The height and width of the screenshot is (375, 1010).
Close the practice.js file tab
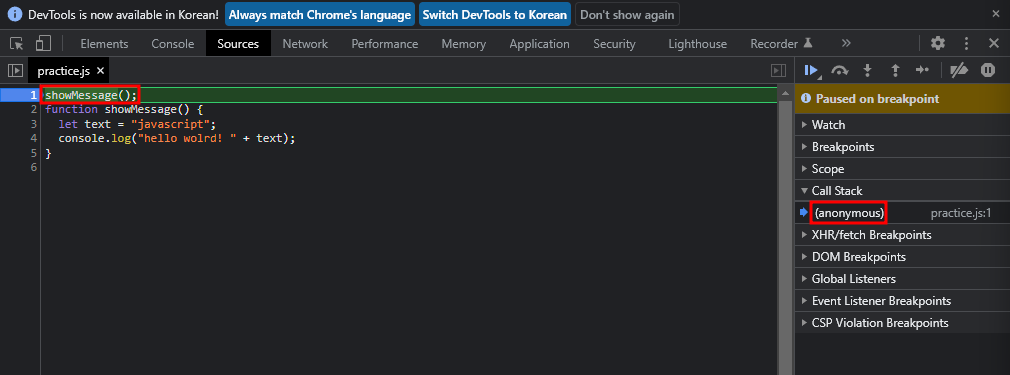coord(100,70)
